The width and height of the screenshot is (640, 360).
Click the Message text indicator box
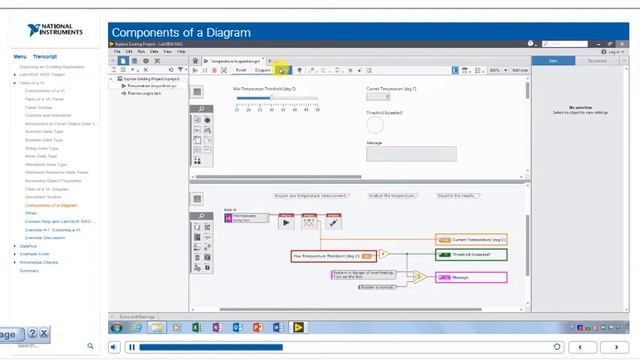pos(411,154)
